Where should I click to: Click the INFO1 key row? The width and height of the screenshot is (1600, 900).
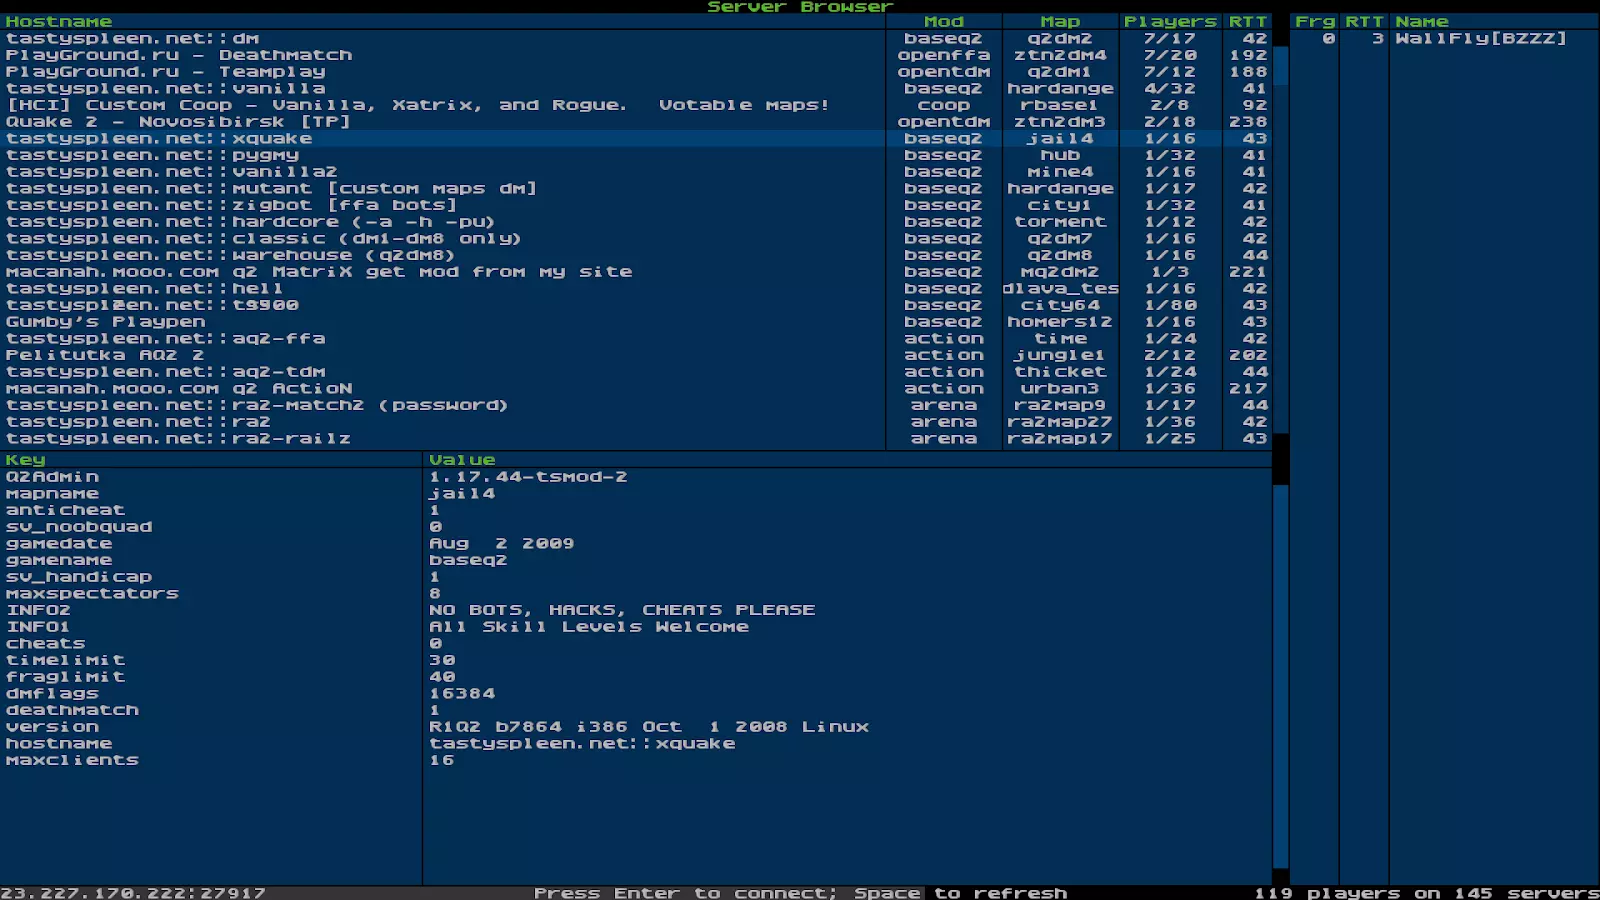[x=636, y=627]
